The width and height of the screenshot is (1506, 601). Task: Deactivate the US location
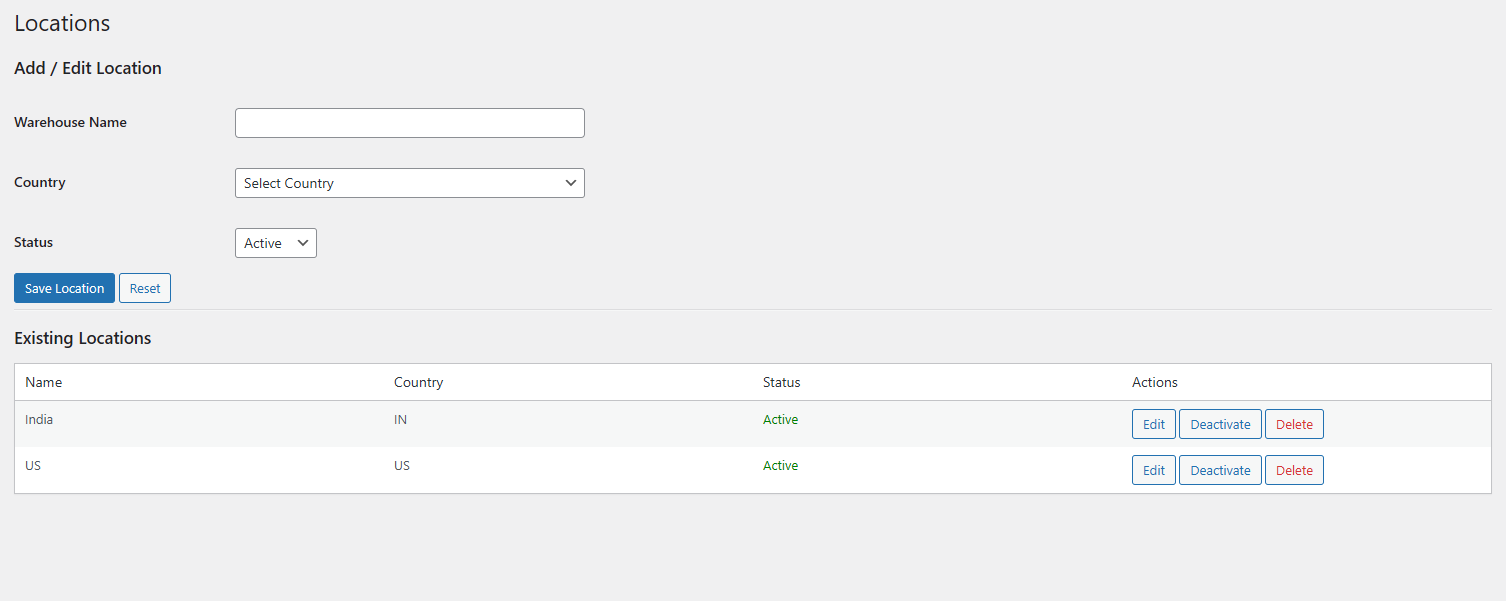coord(1220,470)
